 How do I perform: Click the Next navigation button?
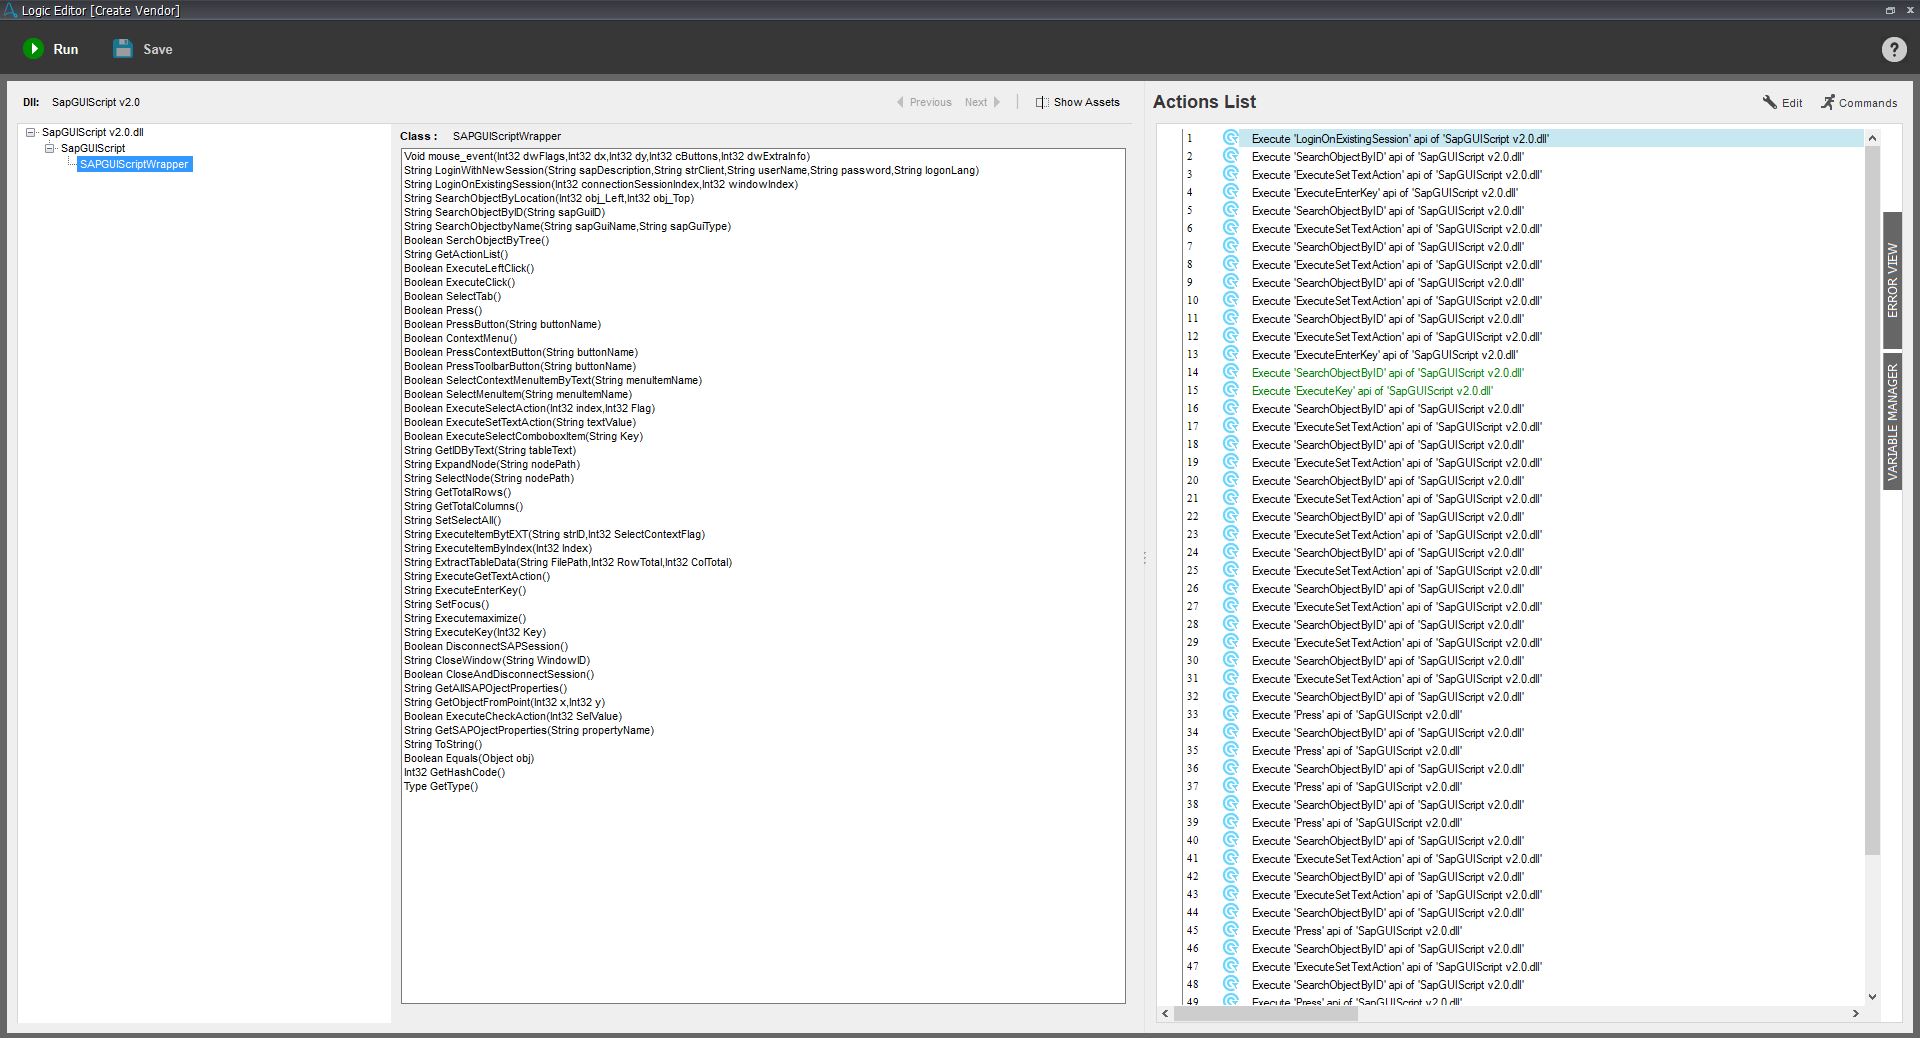(981, 102)
